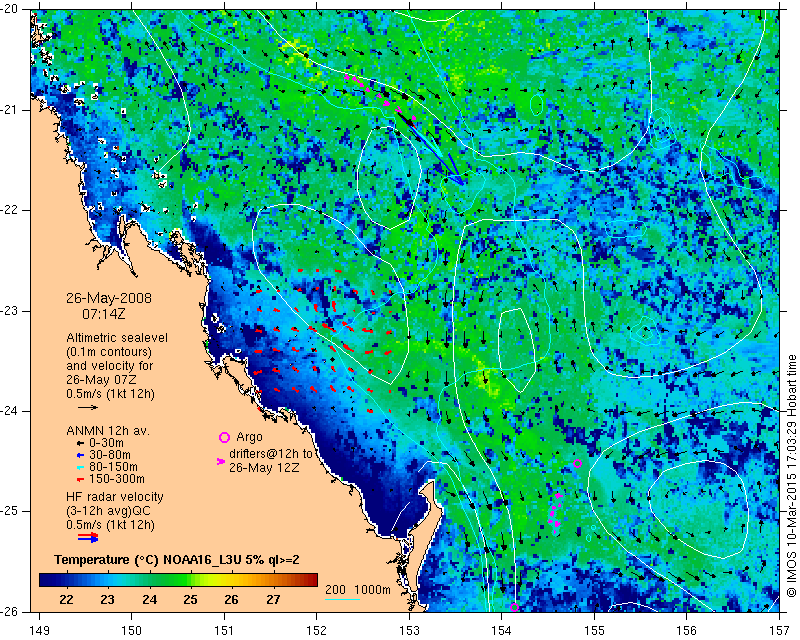Click the '26-May-2008' date text

click(x=109, y=298)
